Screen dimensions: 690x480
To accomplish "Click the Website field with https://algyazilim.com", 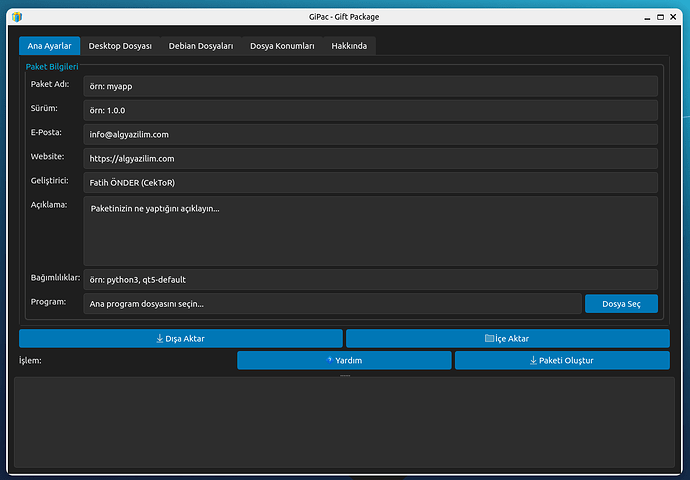I will pyautogui.click(x=371, y=158).
